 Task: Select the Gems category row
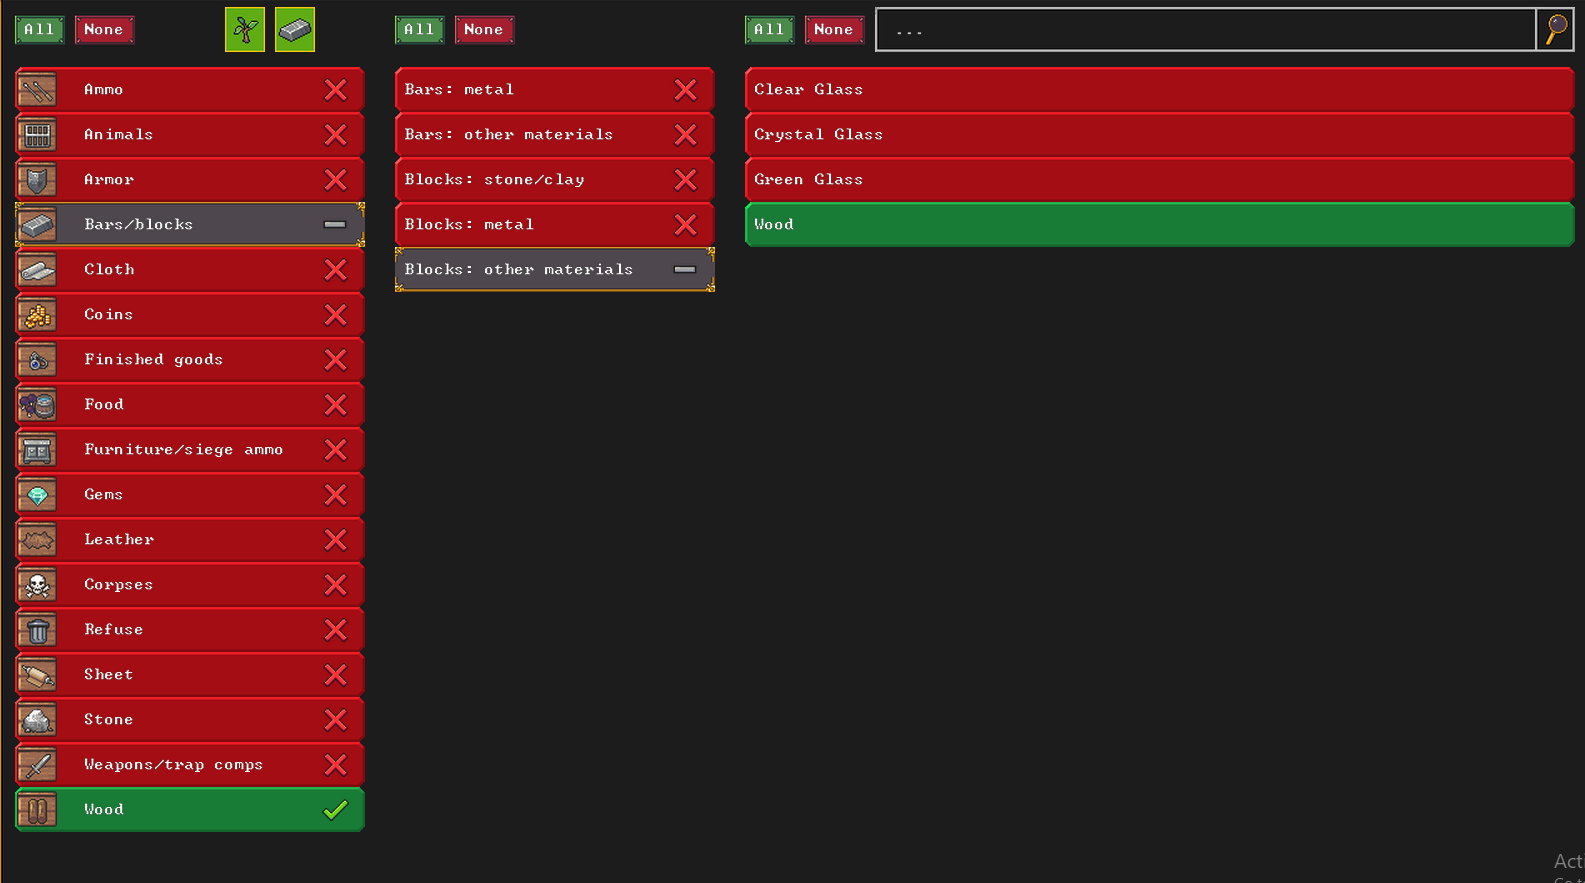[190, 495]
